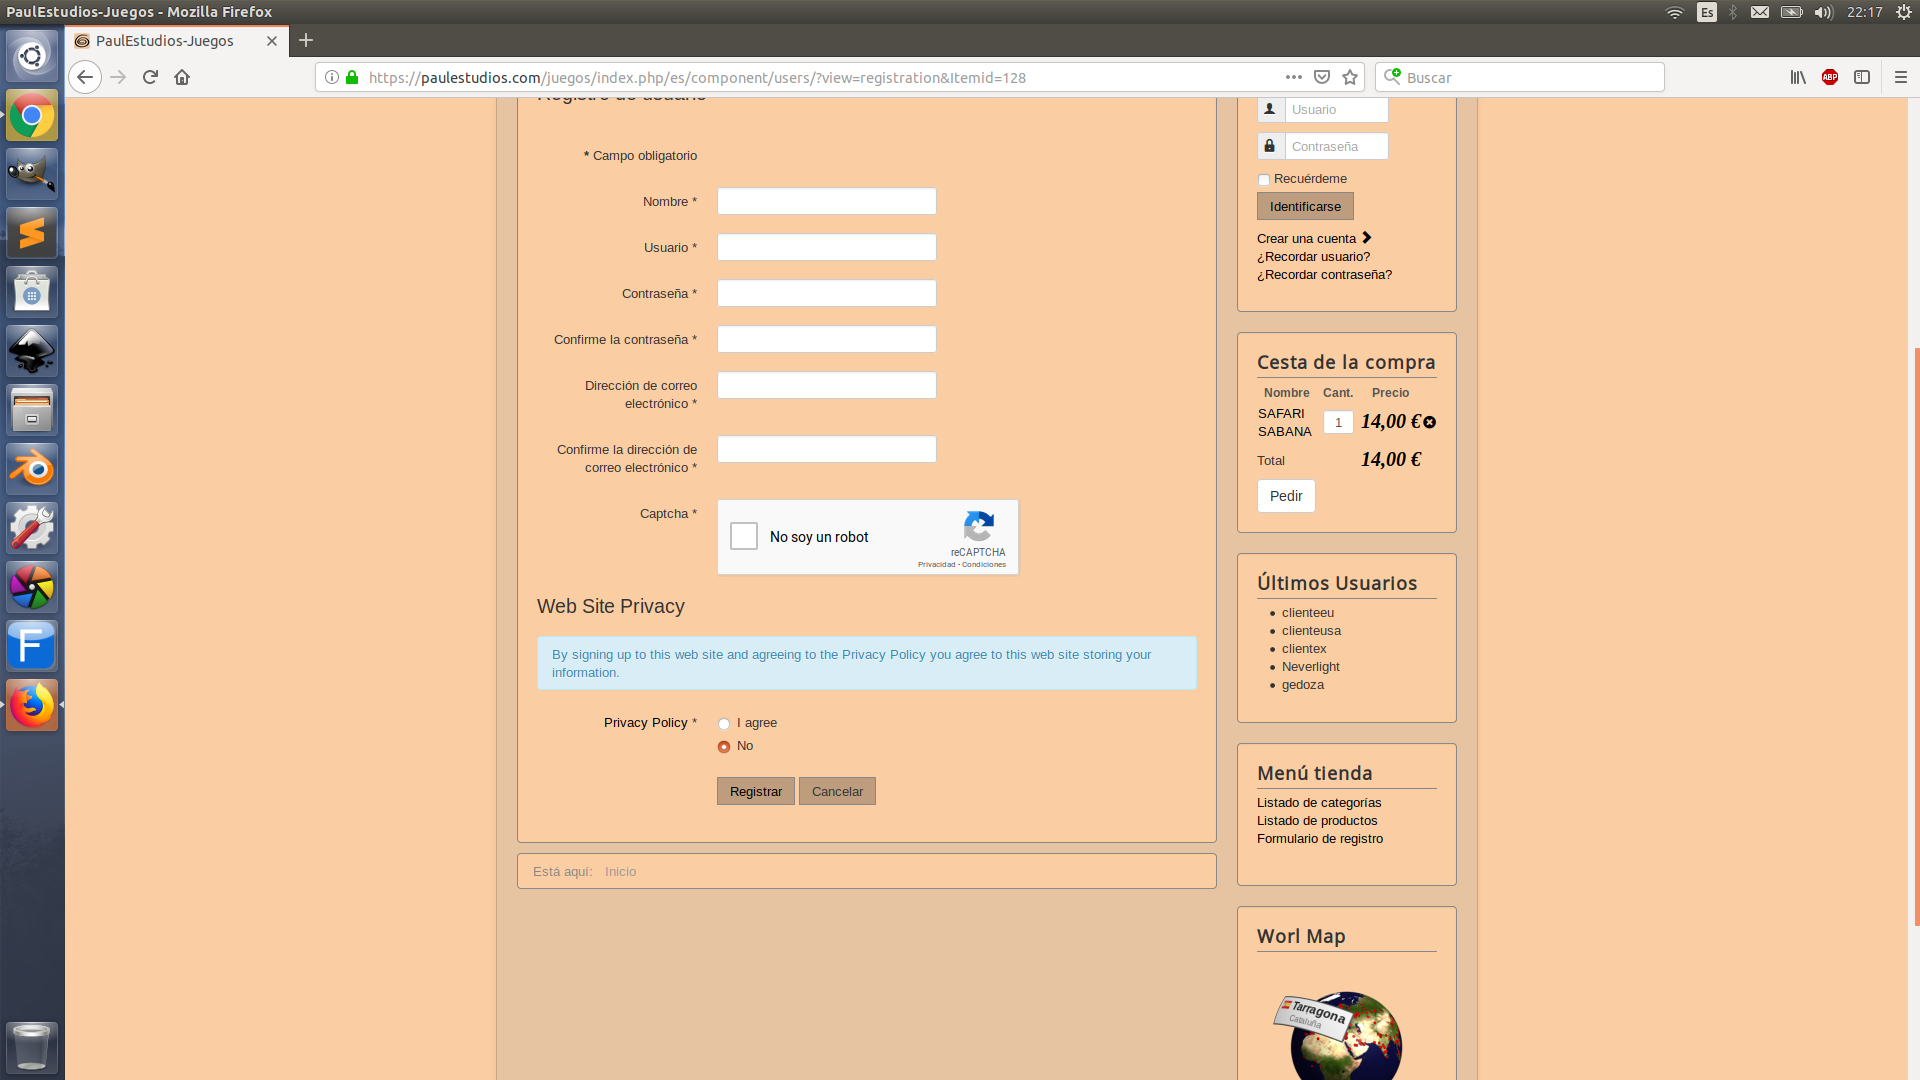Open Adblock Plus extension icon

coord(1830,77)
